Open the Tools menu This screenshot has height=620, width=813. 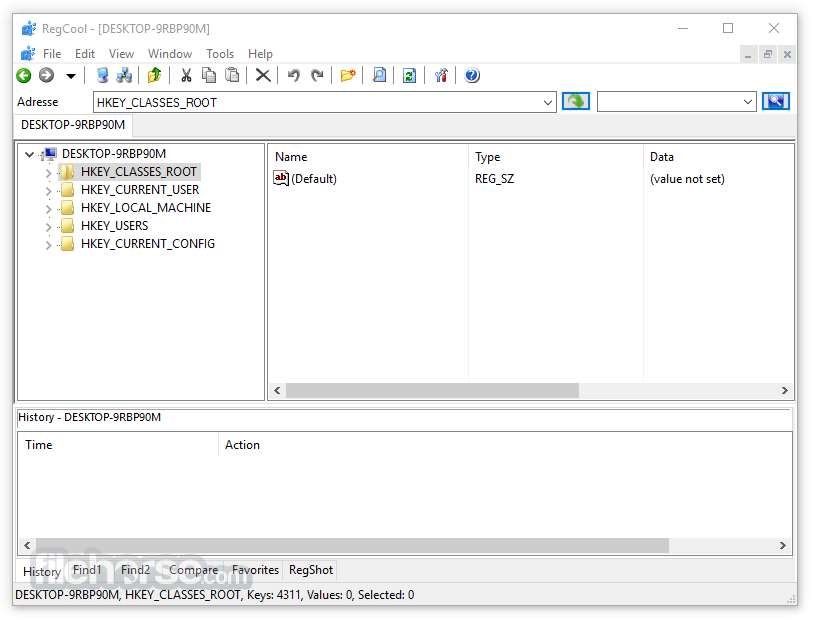click(220, 54)
